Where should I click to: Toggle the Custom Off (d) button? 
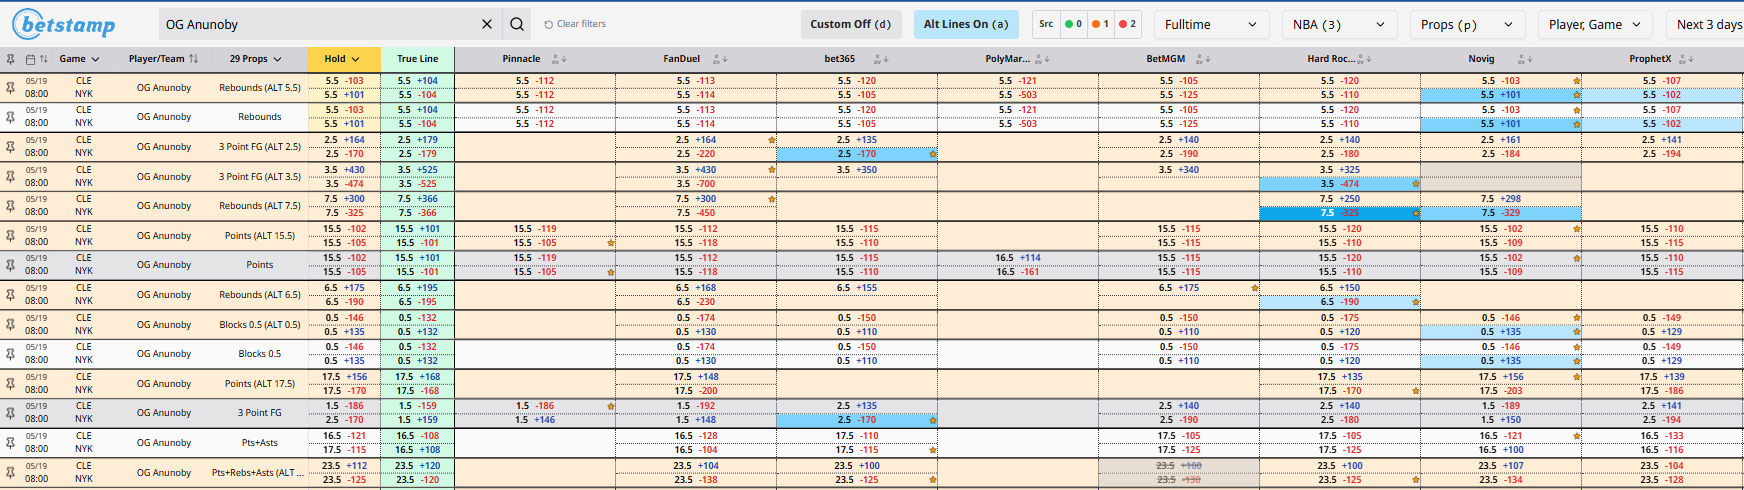coord(851,24)
